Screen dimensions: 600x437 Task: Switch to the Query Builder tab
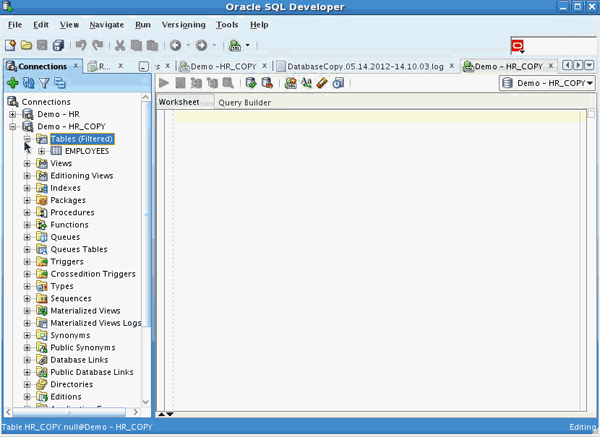tap(245, 103)
